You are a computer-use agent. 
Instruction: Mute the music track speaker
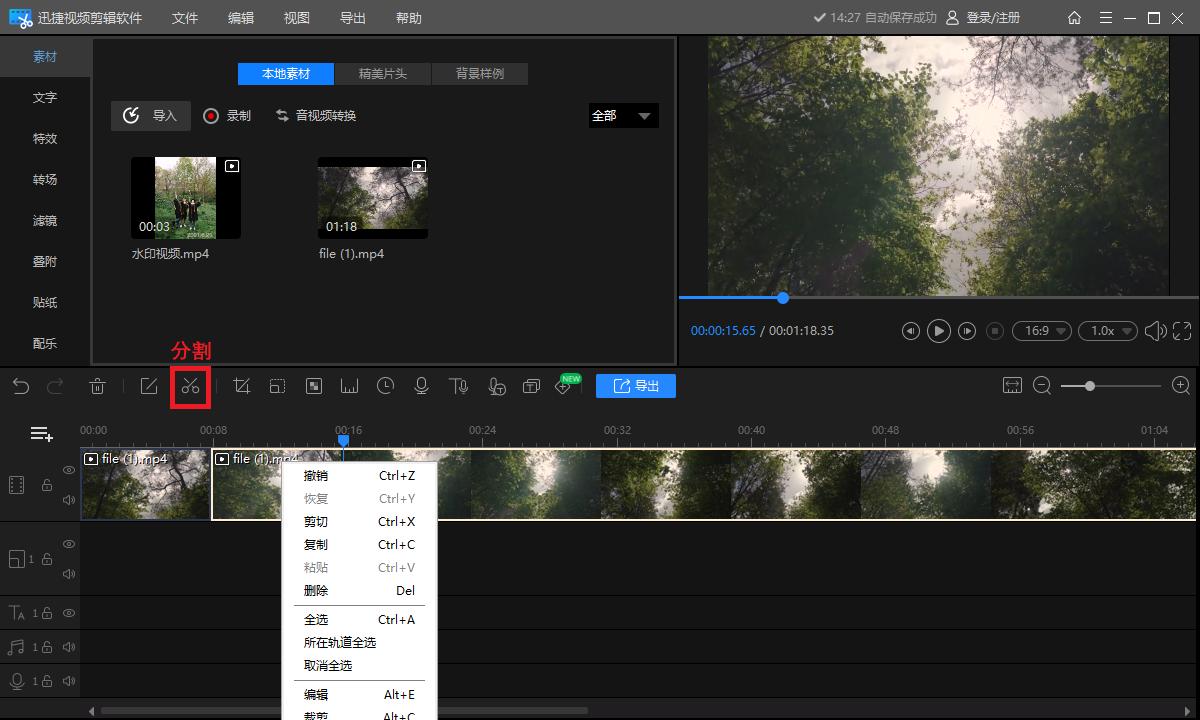69,647
